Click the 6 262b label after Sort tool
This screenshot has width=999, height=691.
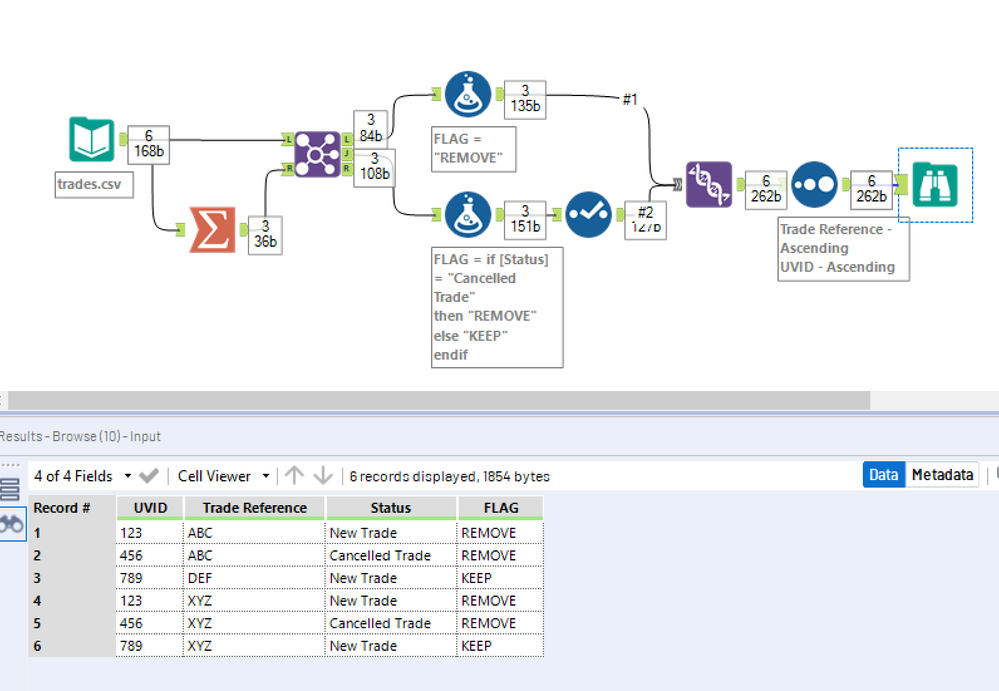[871, 189]
